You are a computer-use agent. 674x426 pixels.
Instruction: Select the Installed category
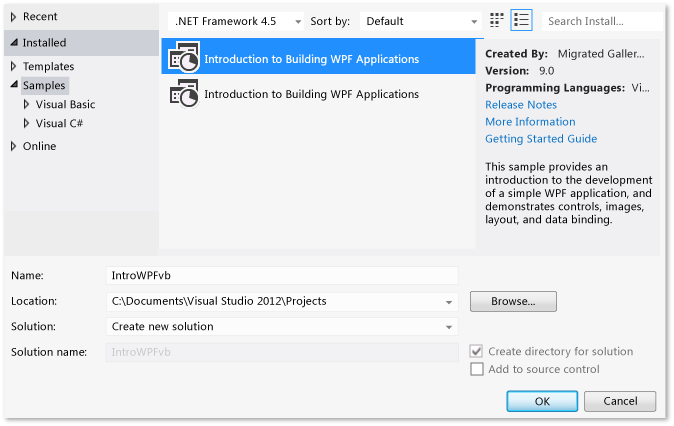click(44, 43)
